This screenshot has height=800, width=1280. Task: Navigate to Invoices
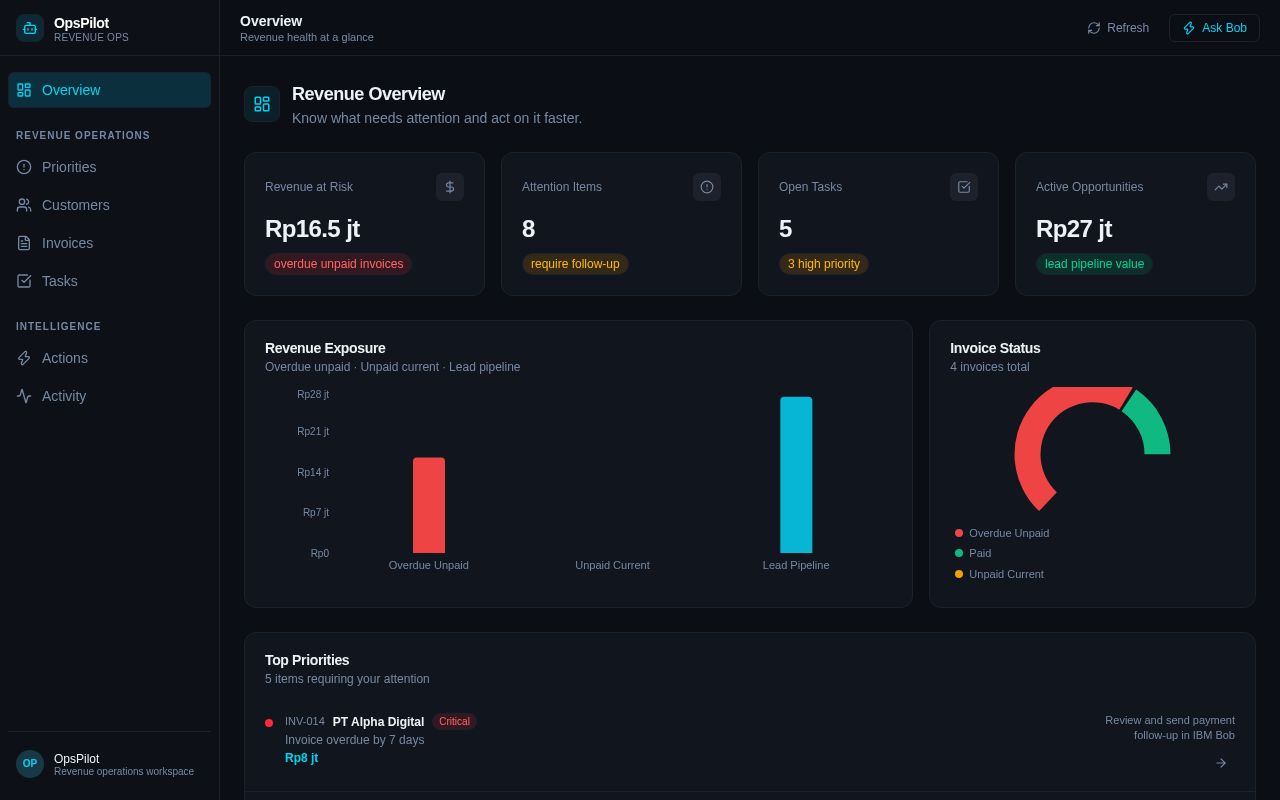point(110,243)
